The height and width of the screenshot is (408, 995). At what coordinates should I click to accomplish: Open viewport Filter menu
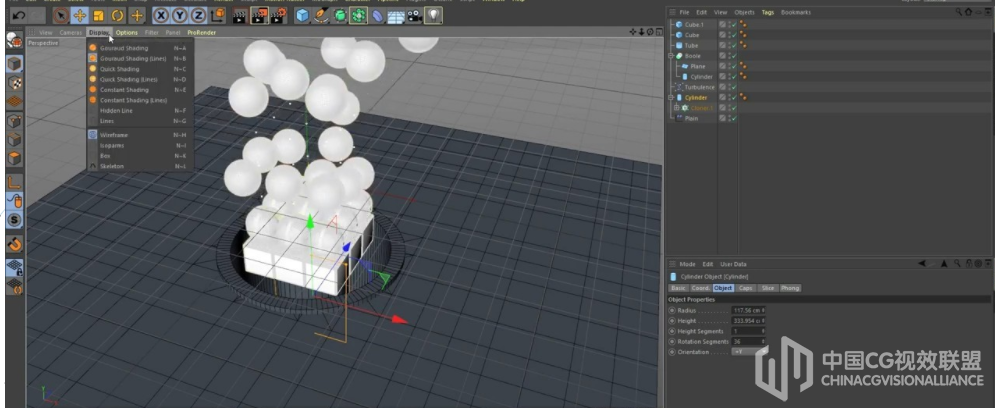152,32
